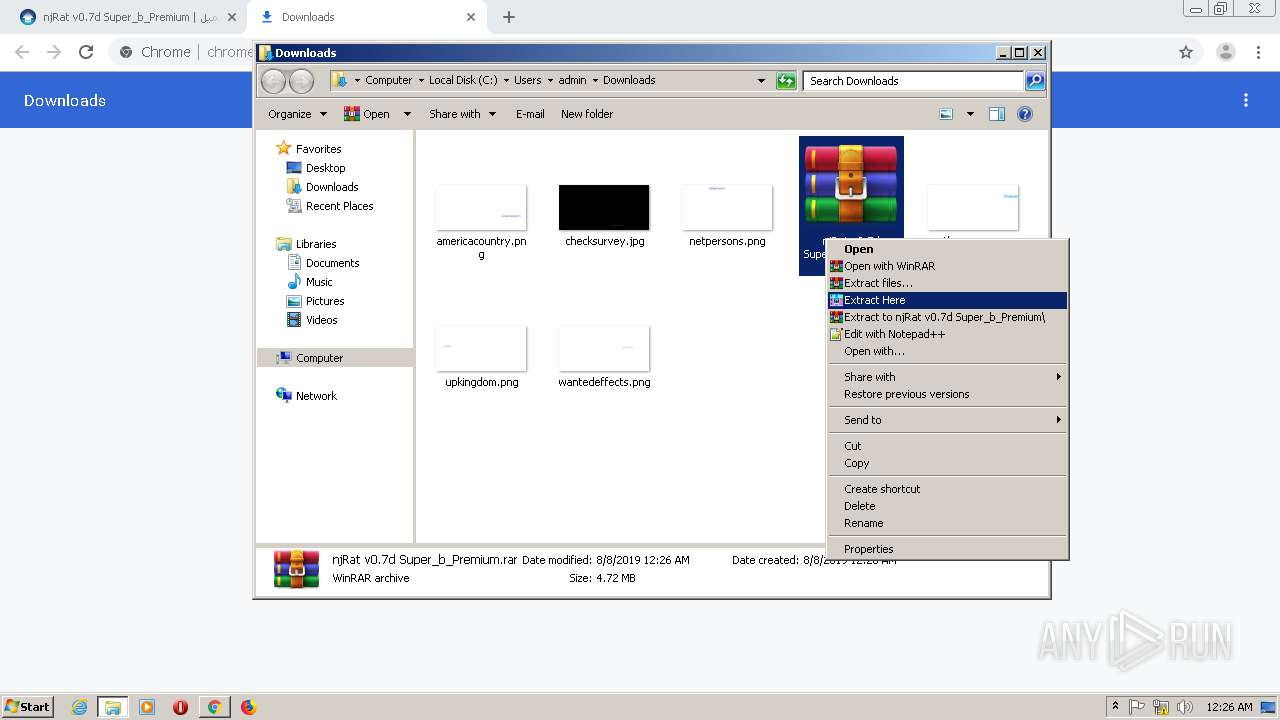This screenshot has width=1280, height=720.
Task: Bookmark page with Chrome star icon
Action: (x=1186, y=52)
